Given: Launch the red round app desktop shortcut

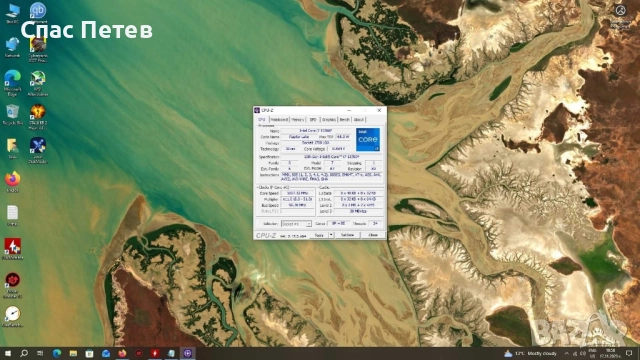Looking at the screenshot, I should (12, 285).
